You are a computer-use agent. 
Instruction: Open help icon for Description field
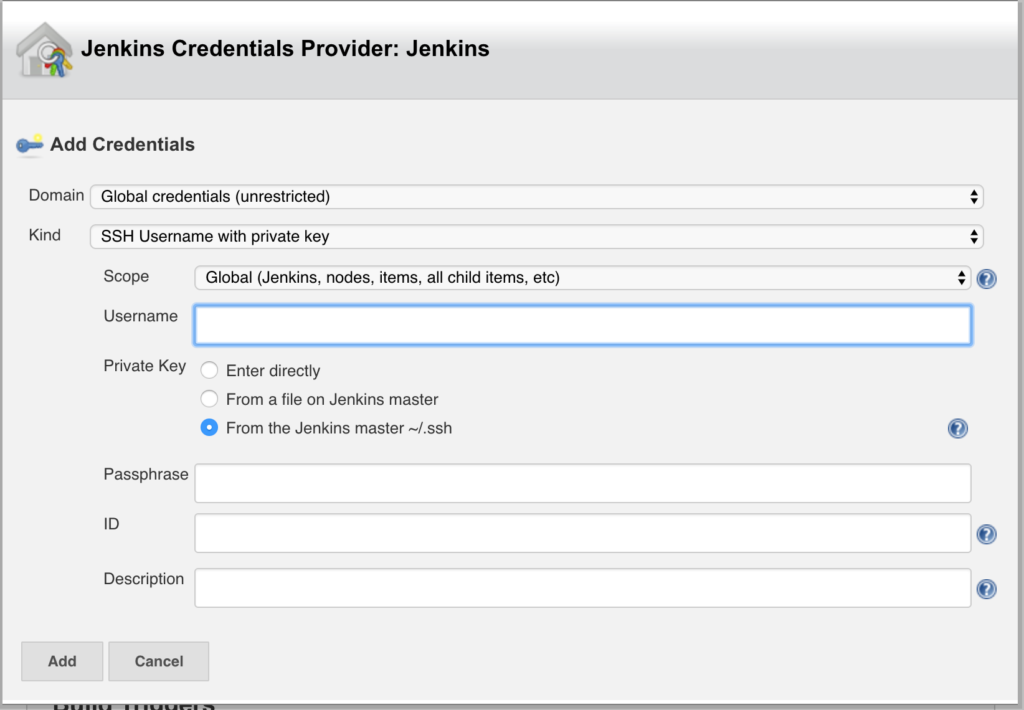tap(986, 589)
